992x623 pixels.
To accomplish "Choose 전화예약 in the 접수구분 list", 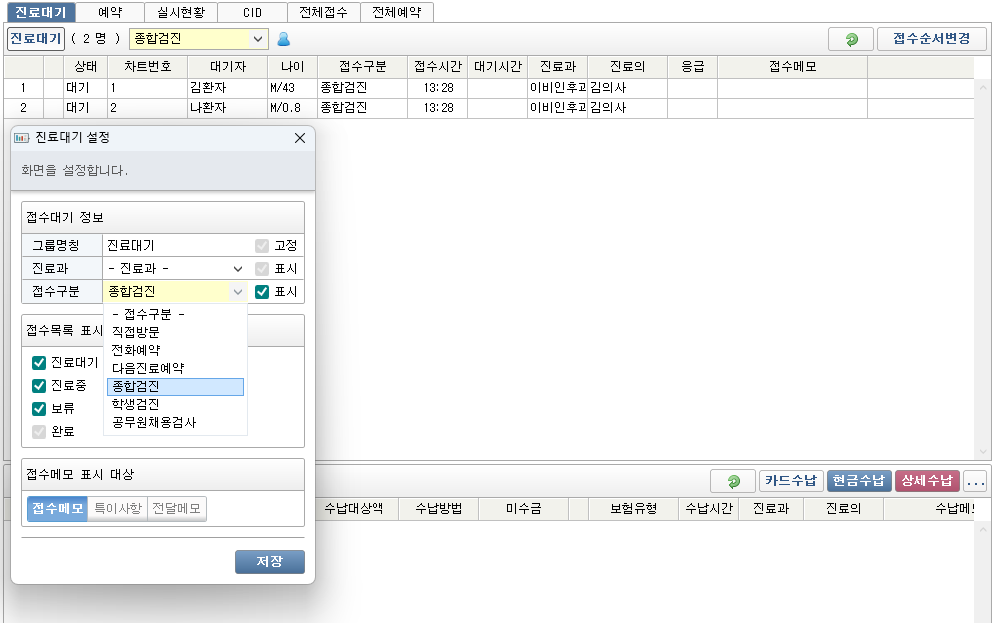I will 135,350.
